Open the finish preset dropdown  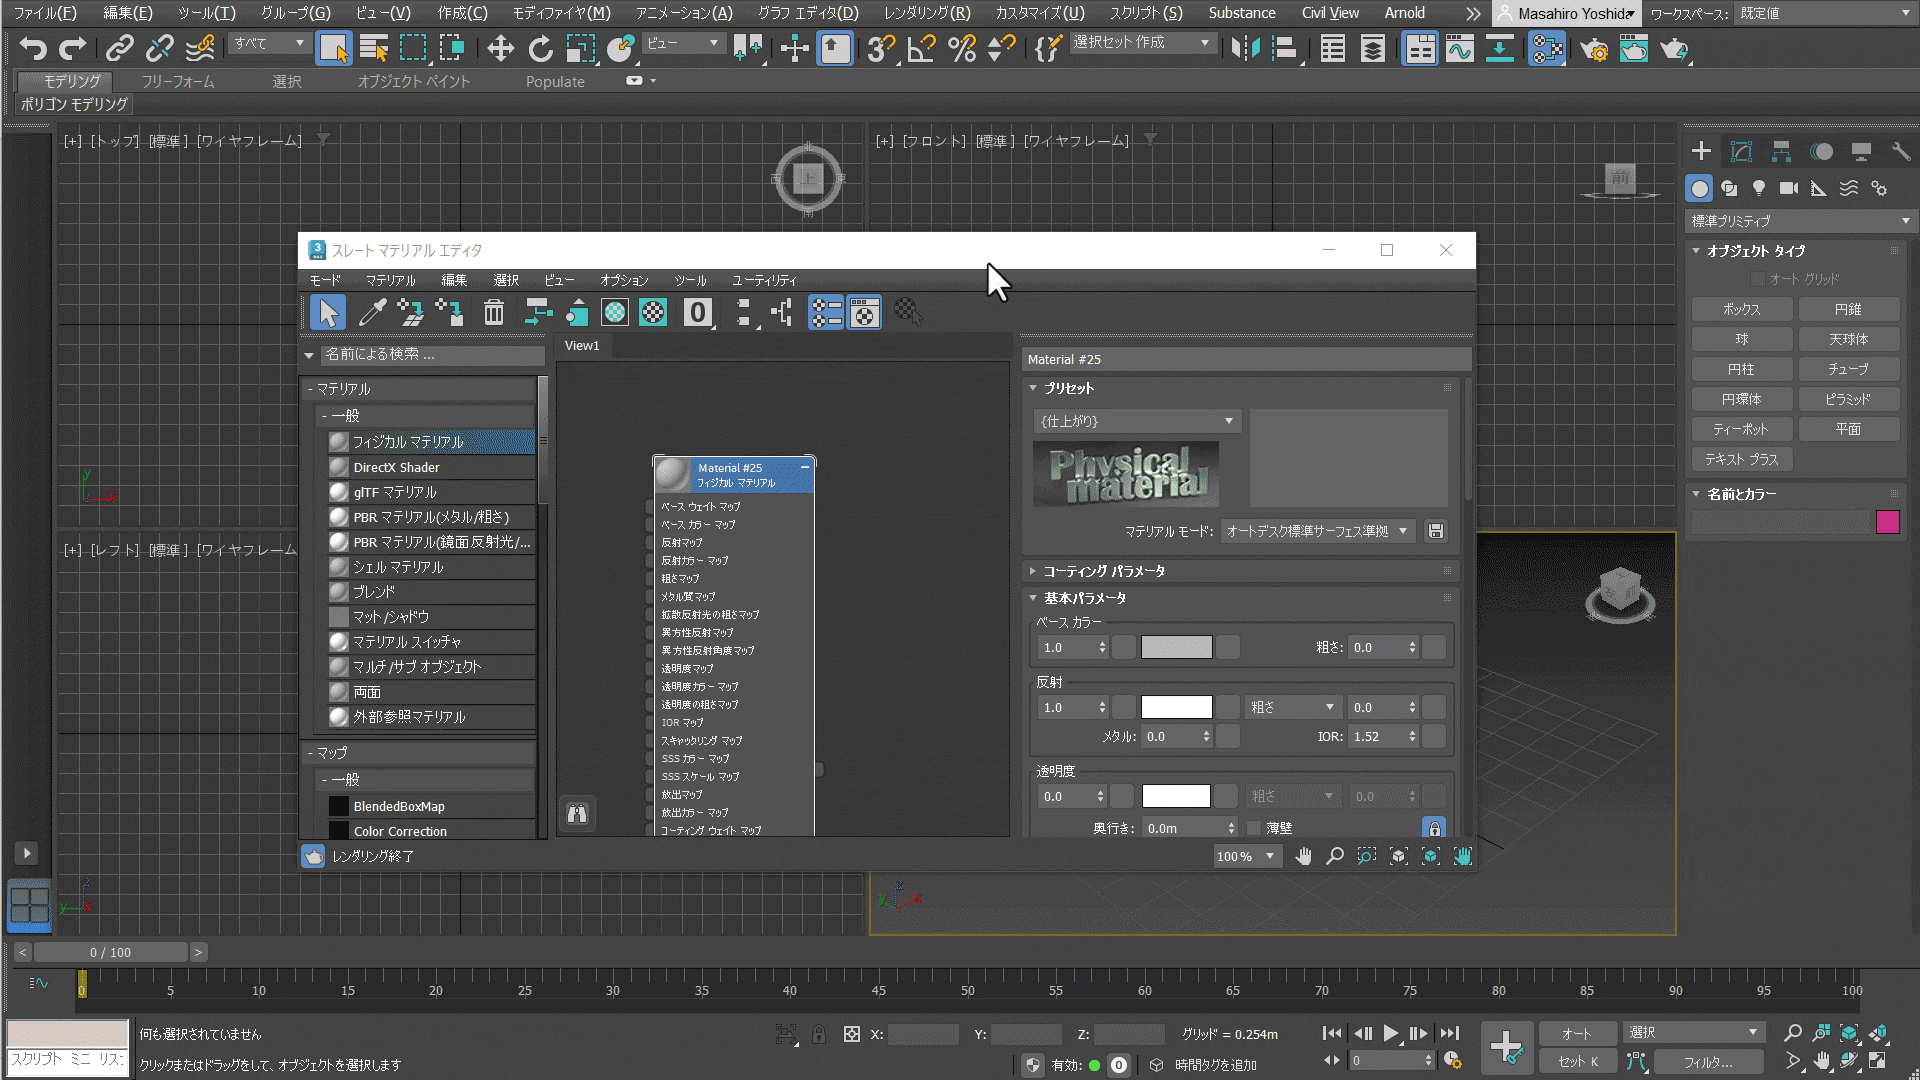(x=1137, y=421)
